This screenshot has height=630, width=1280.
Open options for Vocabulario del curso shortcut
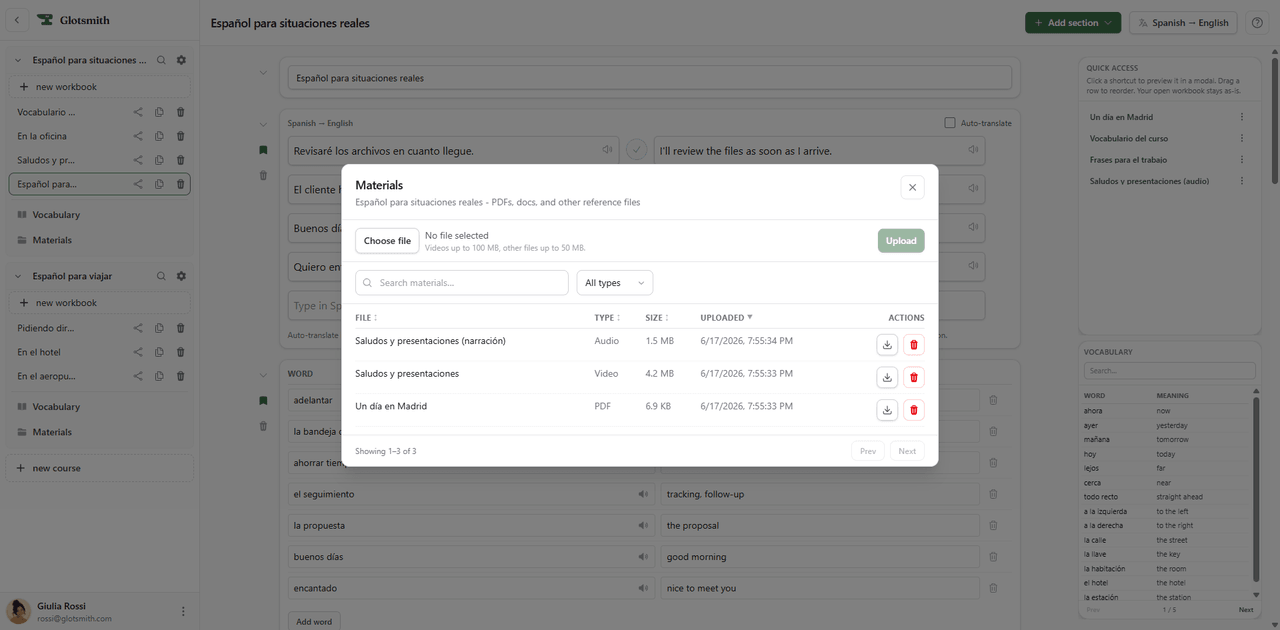[x=1242, y=139]
